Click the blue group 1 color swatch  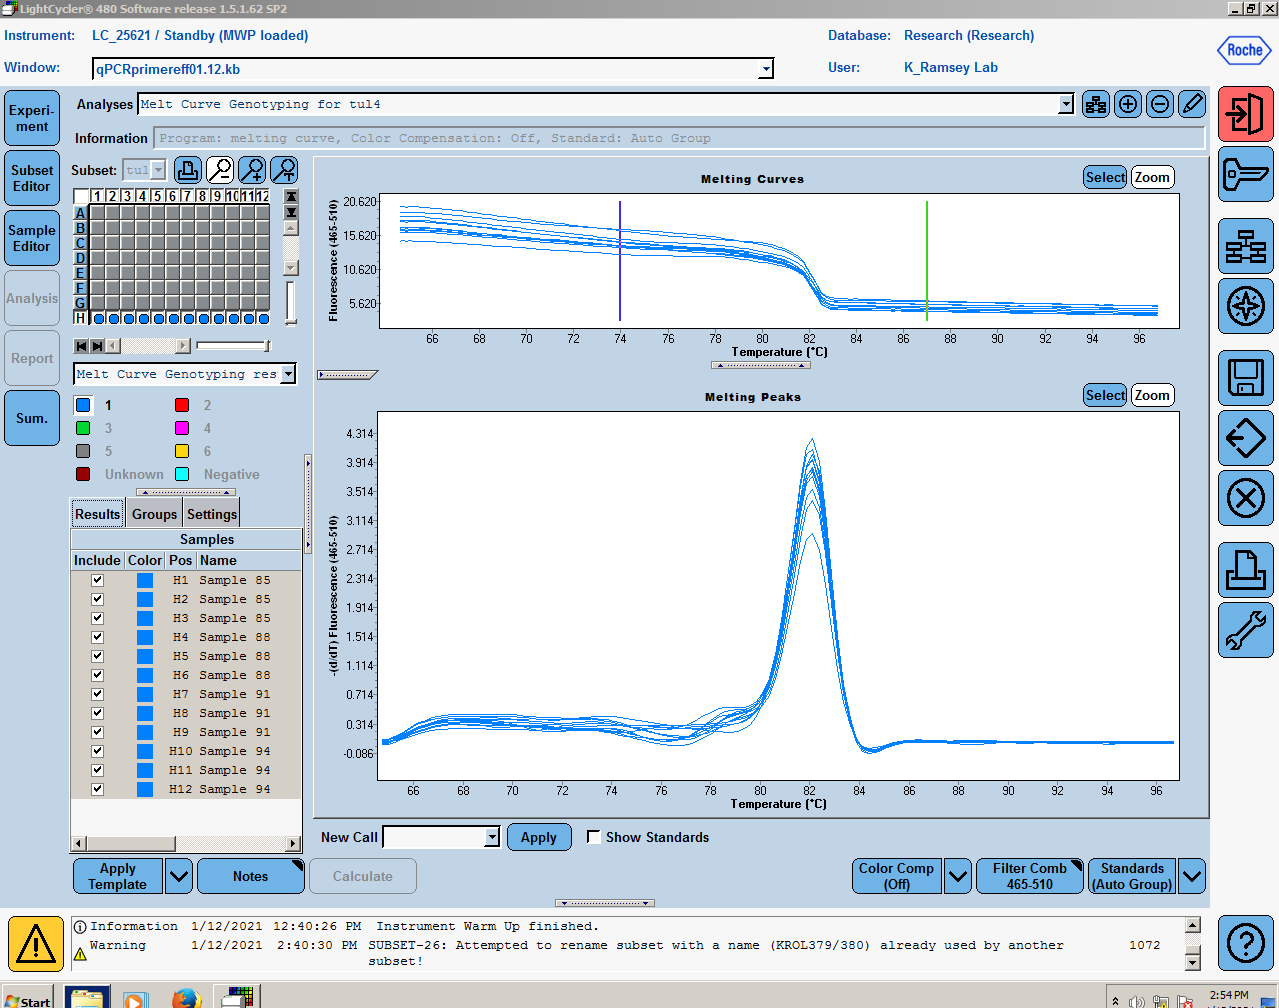tap(84, 405)
